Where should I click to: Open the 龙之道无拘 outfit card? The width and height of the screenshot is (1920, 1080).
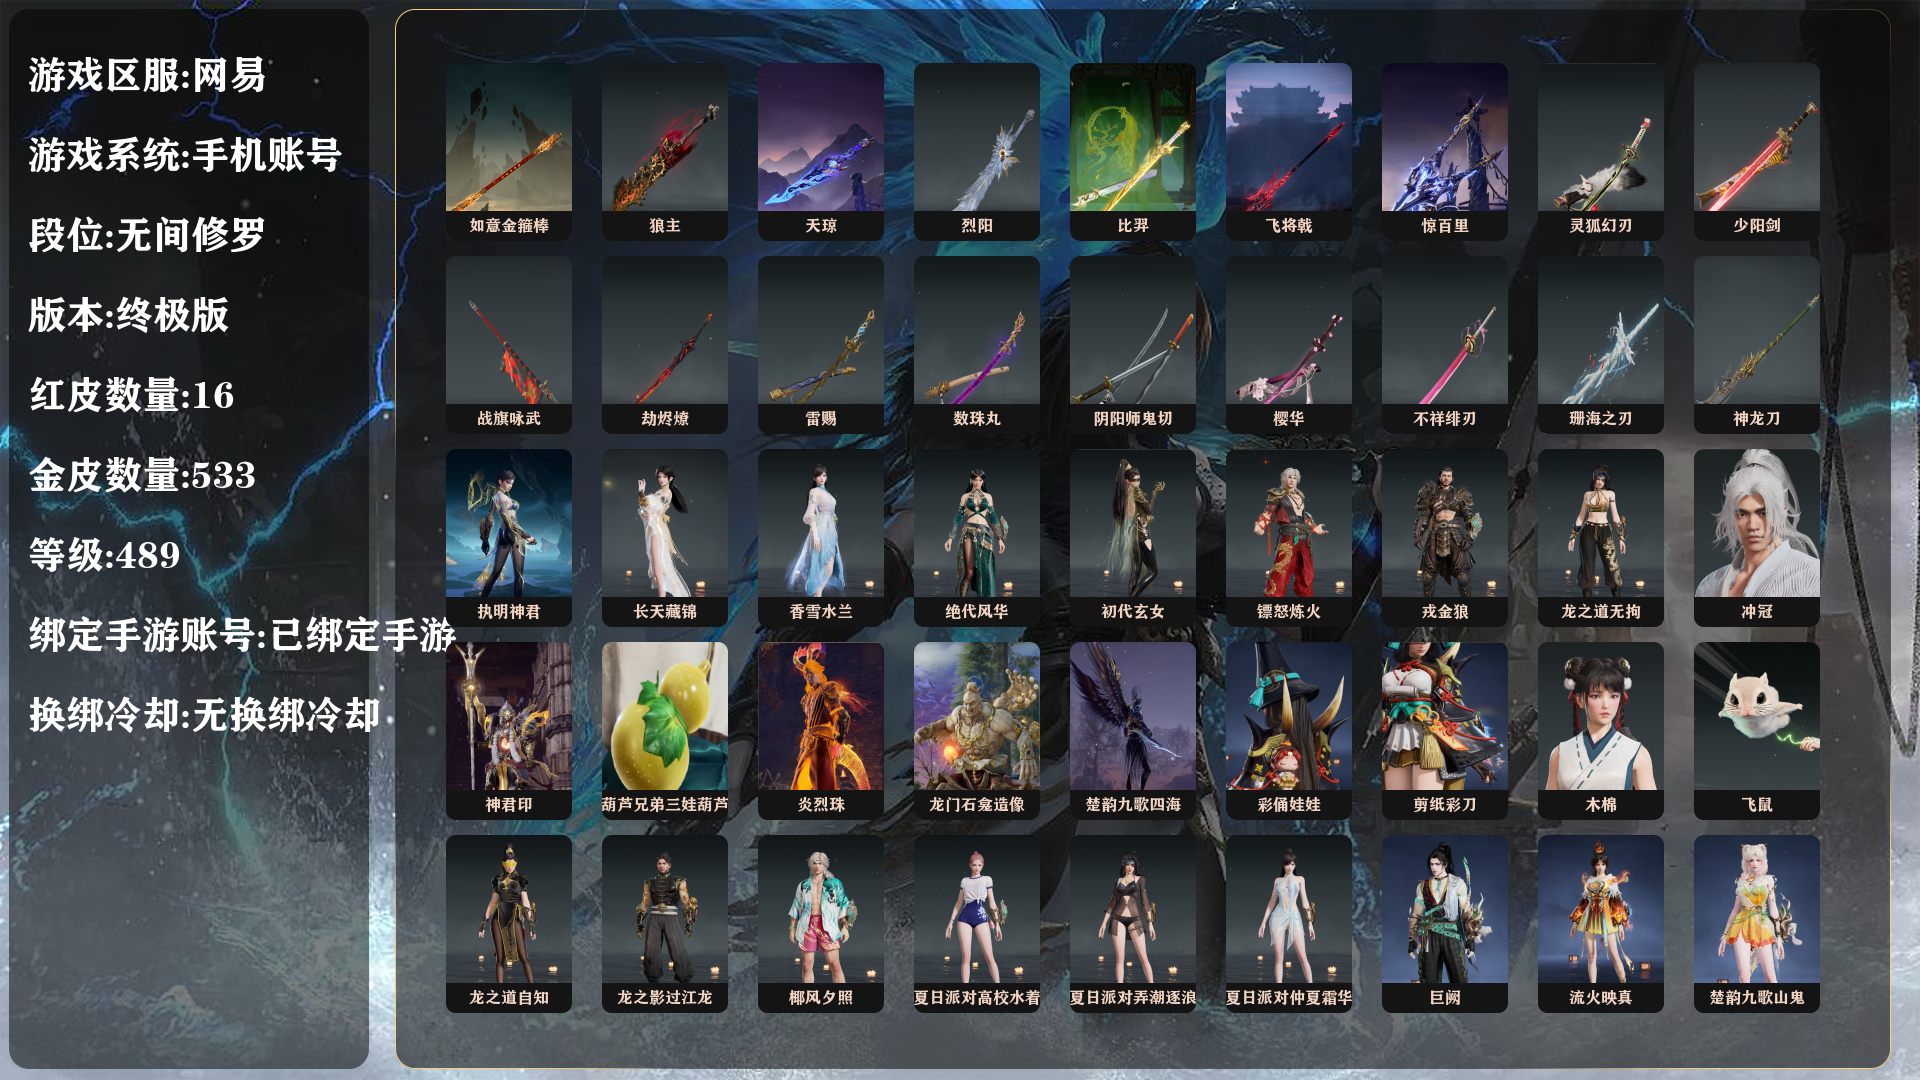click(1601, 538)
